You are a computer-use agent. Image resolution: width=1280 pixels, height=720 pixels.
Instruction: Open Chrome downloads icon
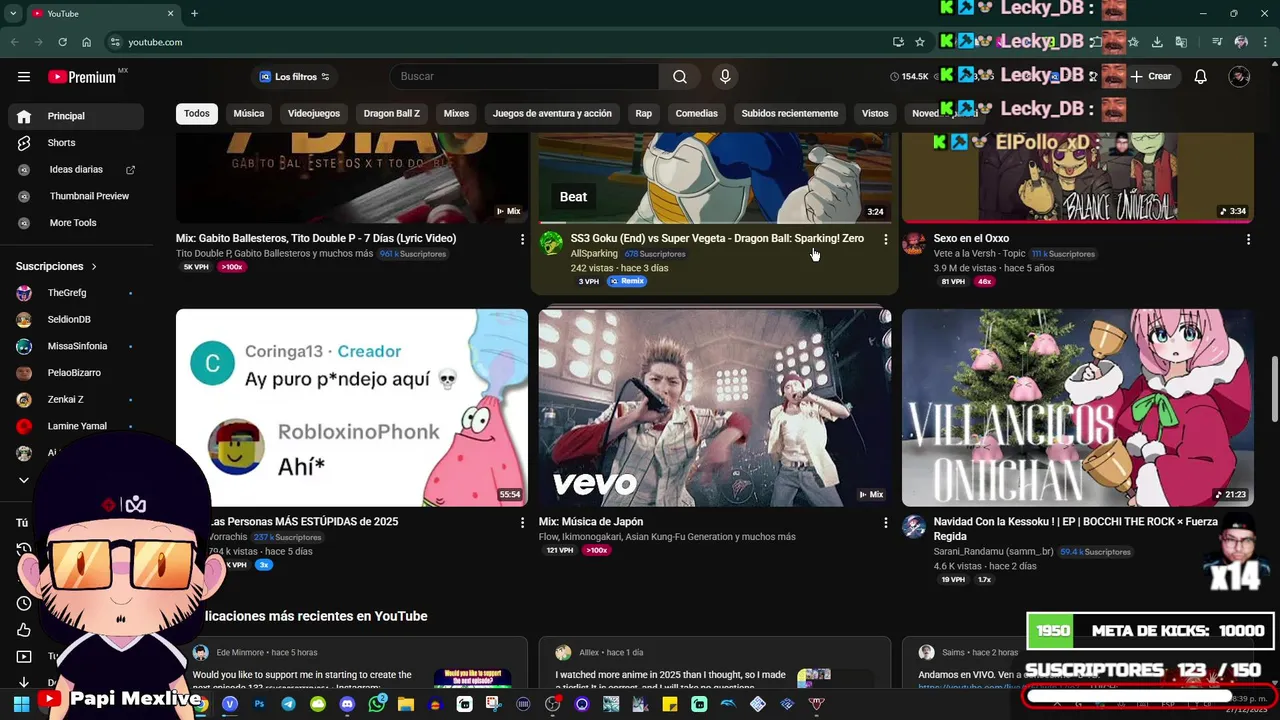point(1157,42)
